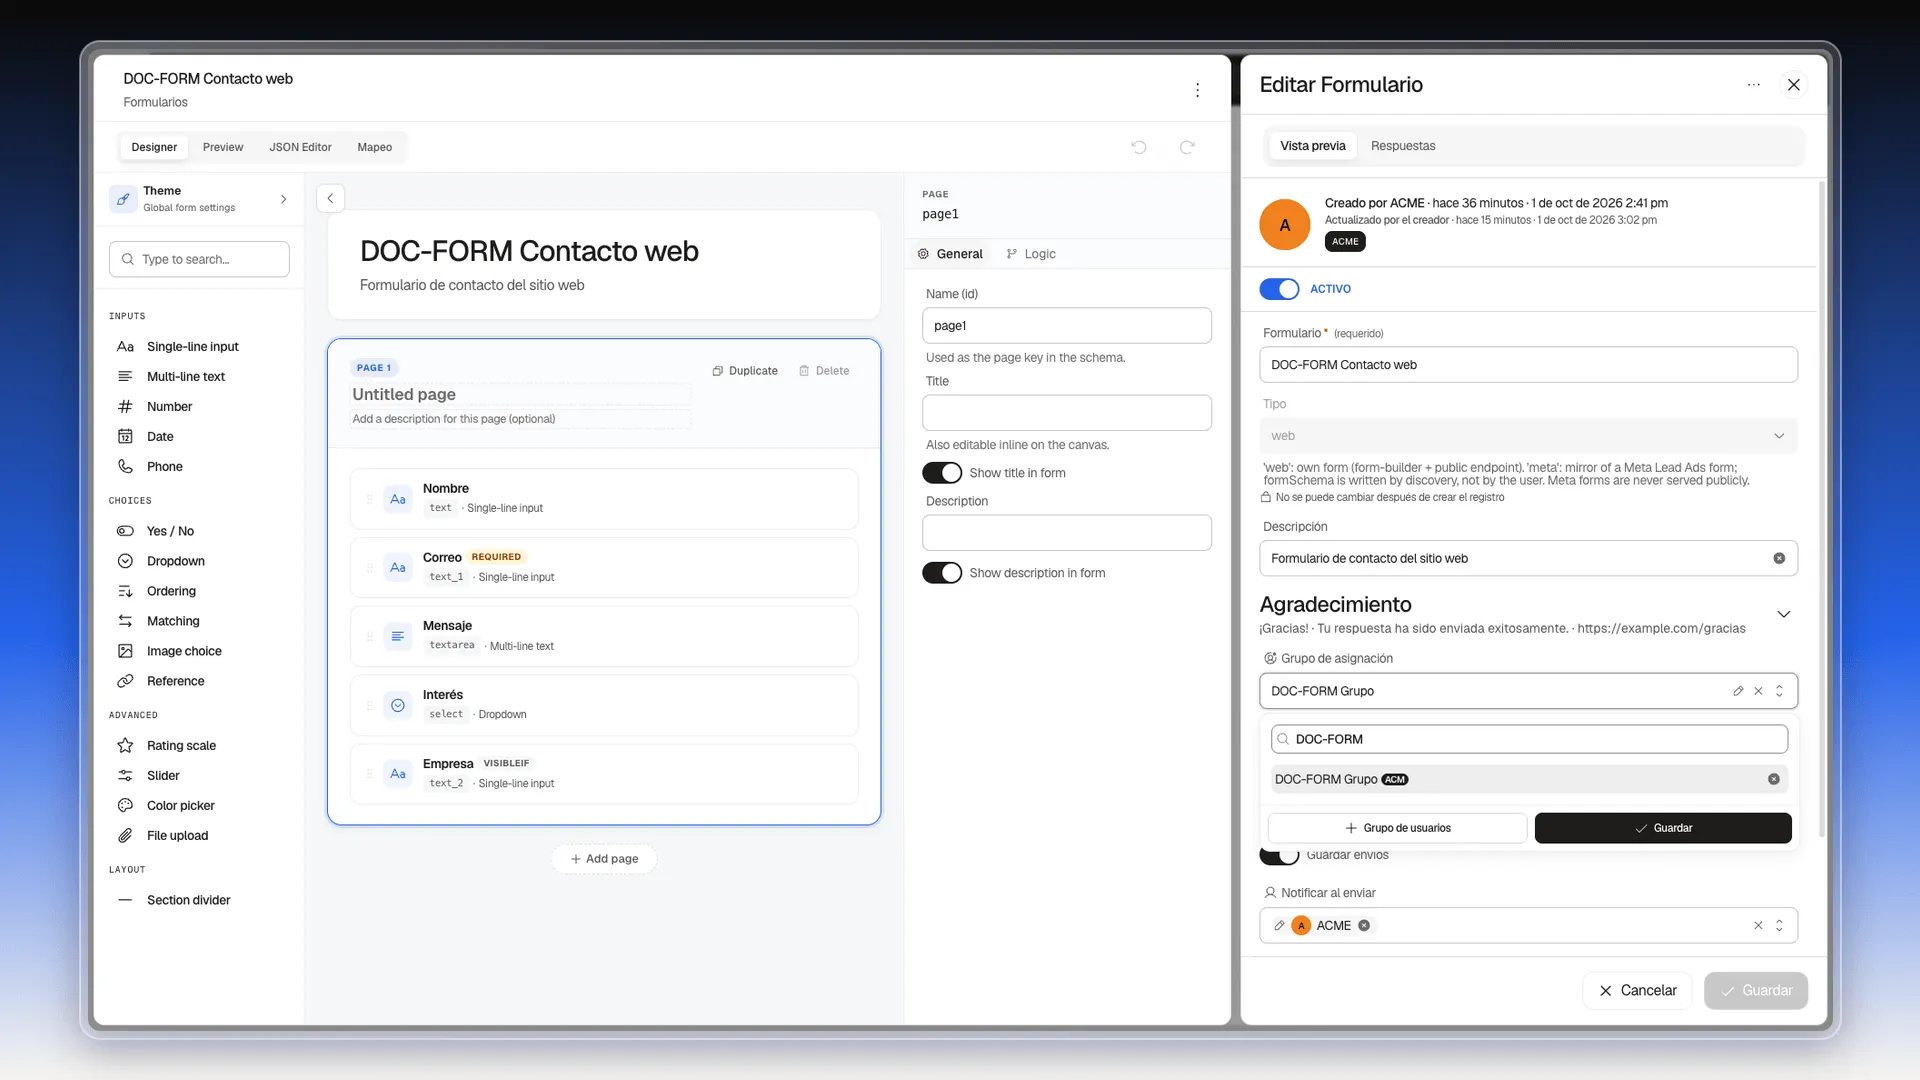Click the redo arrow icon
The height and width of the screenshot is (1080, 1920).
pos(1187,147)
